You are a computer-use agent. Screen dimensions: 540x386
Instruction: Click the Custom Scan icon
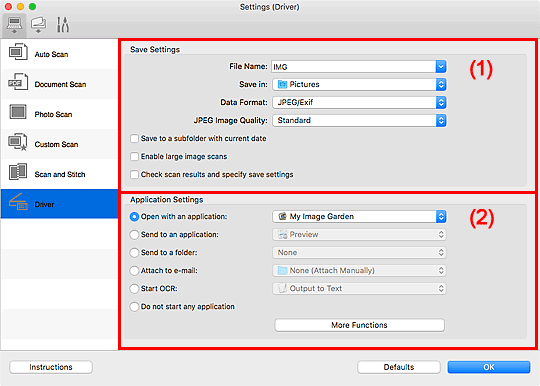18,142
